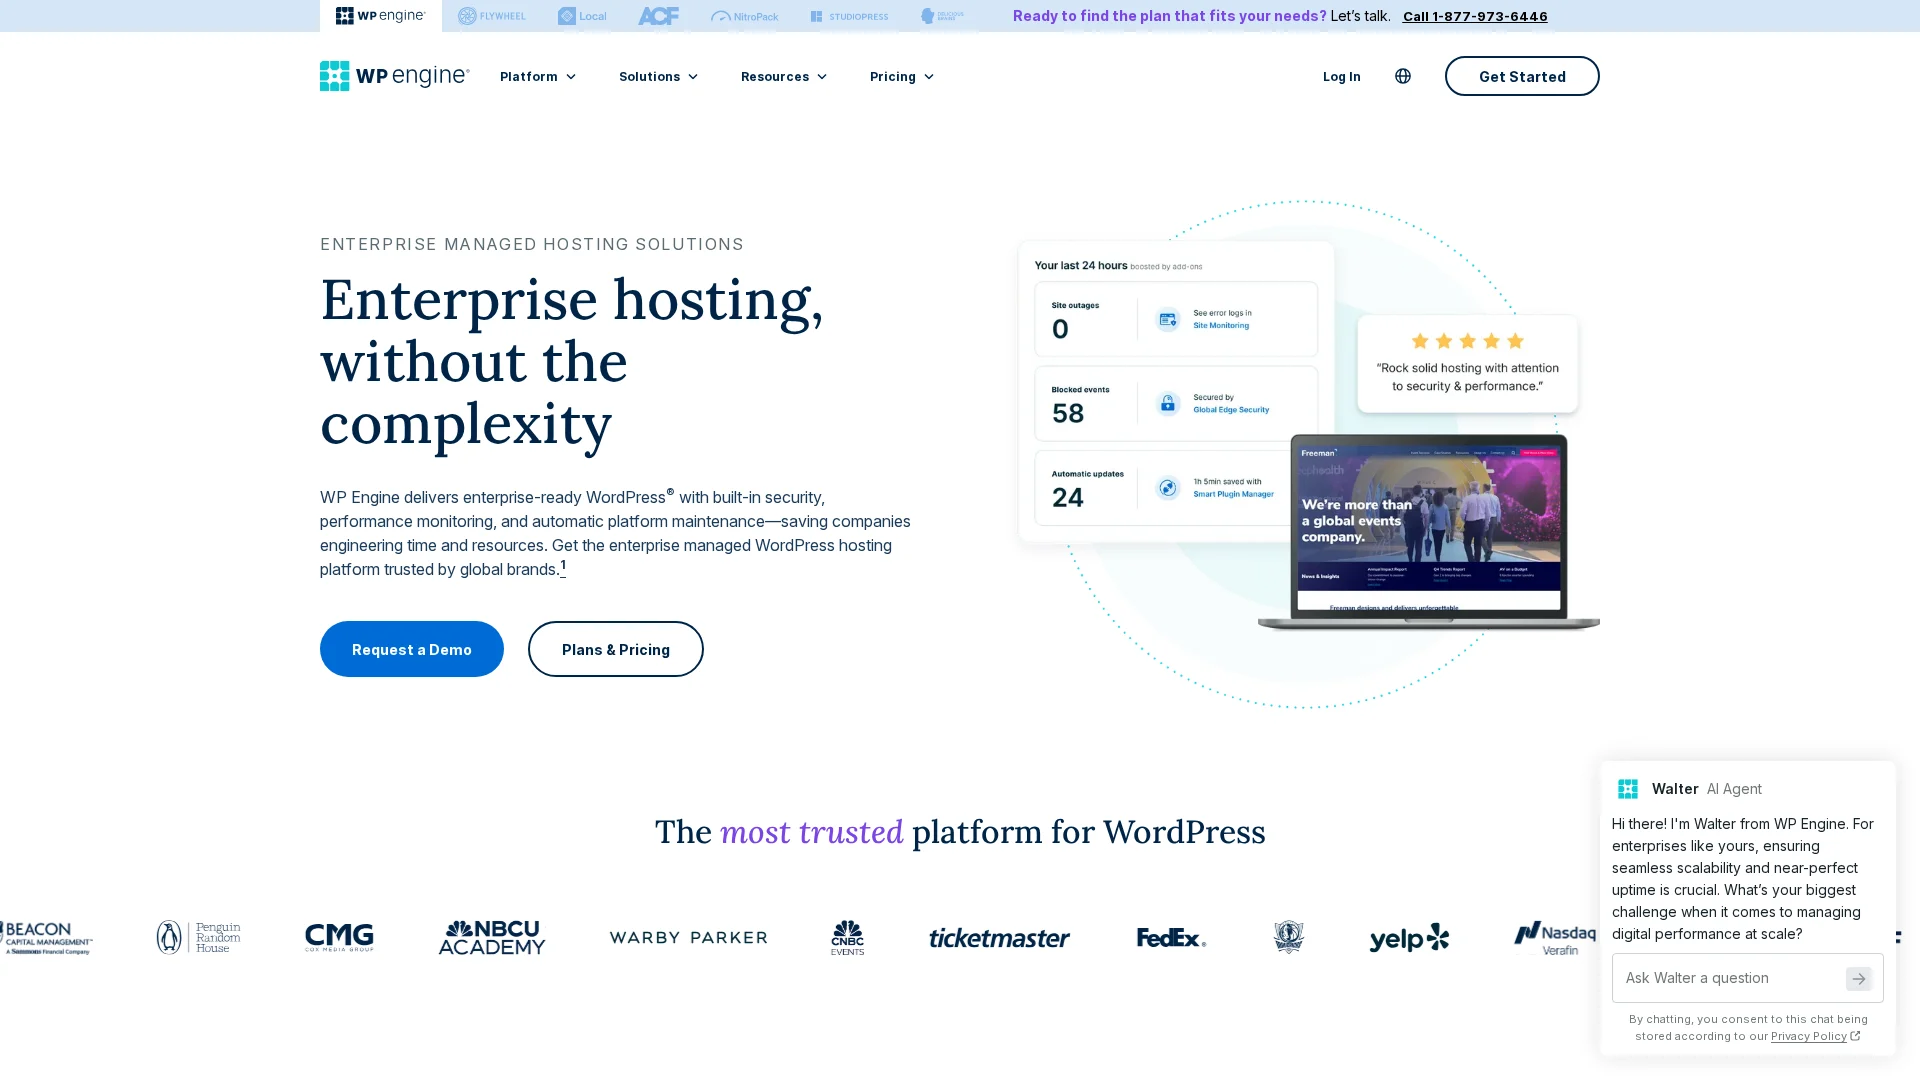Open Global Edge Security link
The width and height of the screenshot is (1920, 1080).
(x=1231, y=410)
